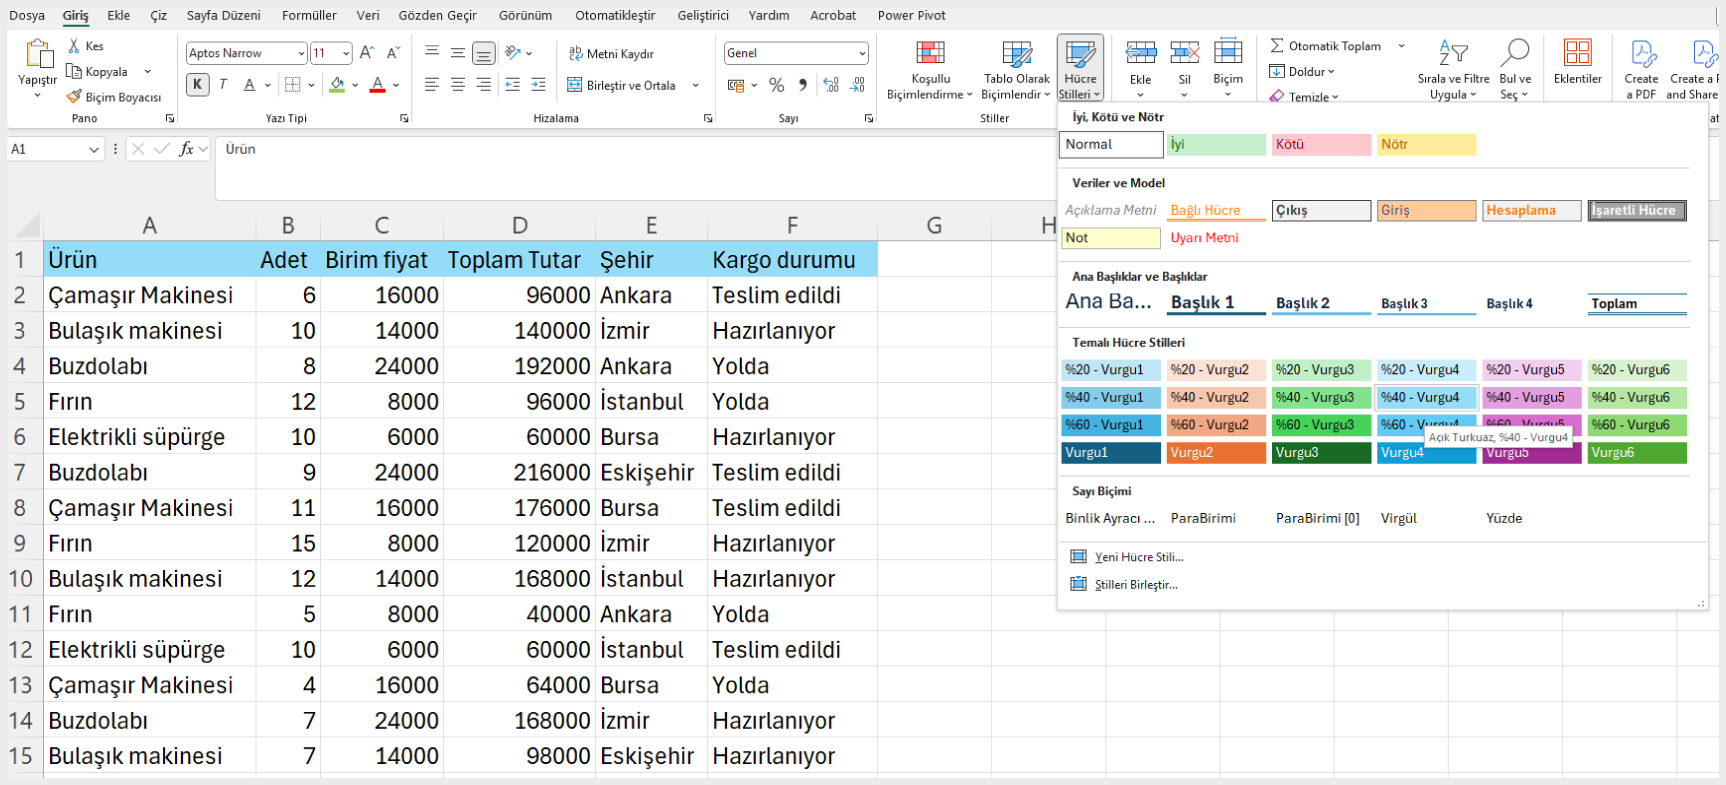Increase decimal places

831,85
